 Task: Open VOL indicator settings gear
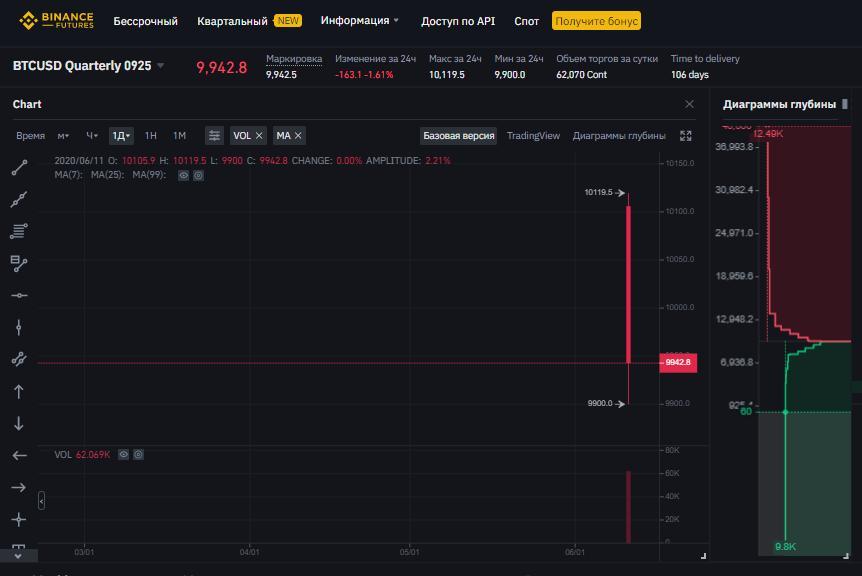139,455
